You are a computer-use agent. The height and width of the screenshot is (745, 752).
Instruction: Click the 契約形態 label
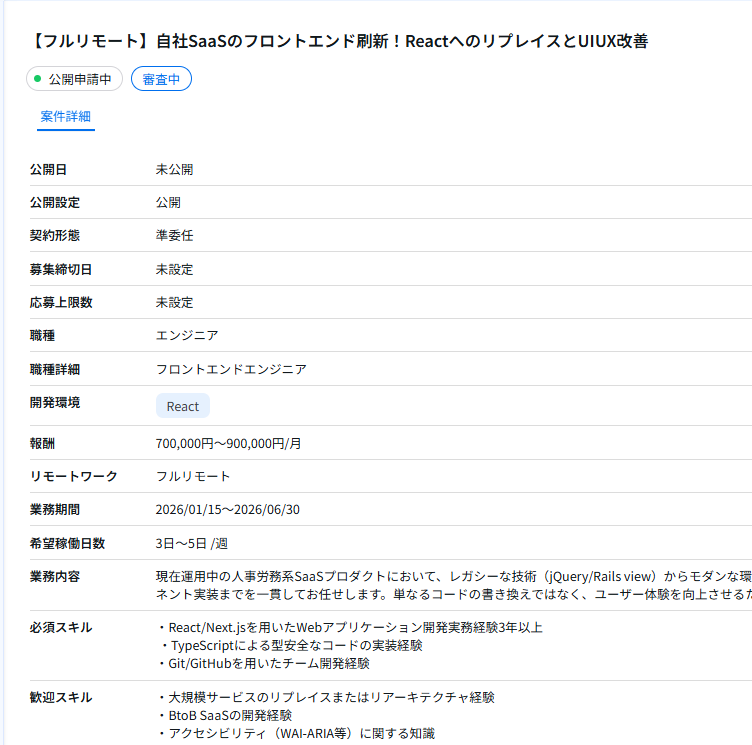click(55, 236)
